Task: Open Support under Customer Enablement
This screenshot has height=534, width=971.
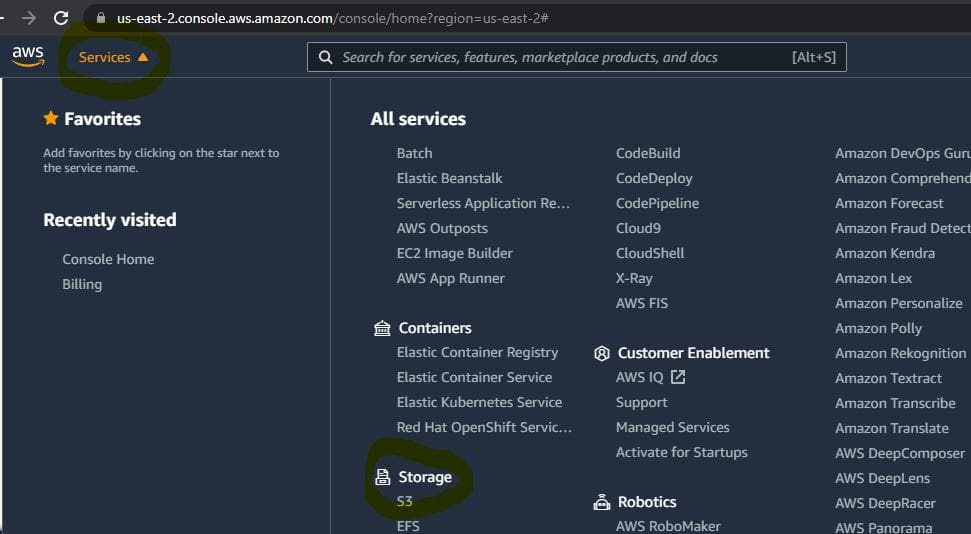Action: coord(642,403)
